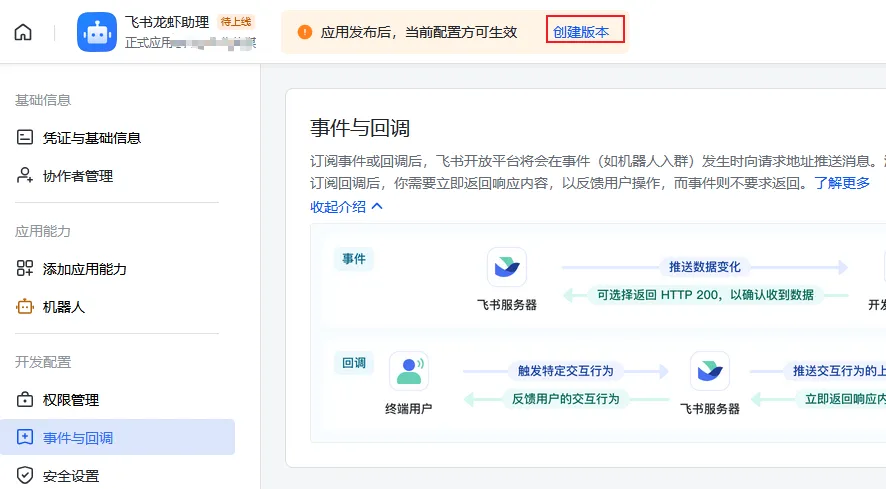886x489 pixels.
Task: Click the 应用能力 section header
Action: pos(43,231)
